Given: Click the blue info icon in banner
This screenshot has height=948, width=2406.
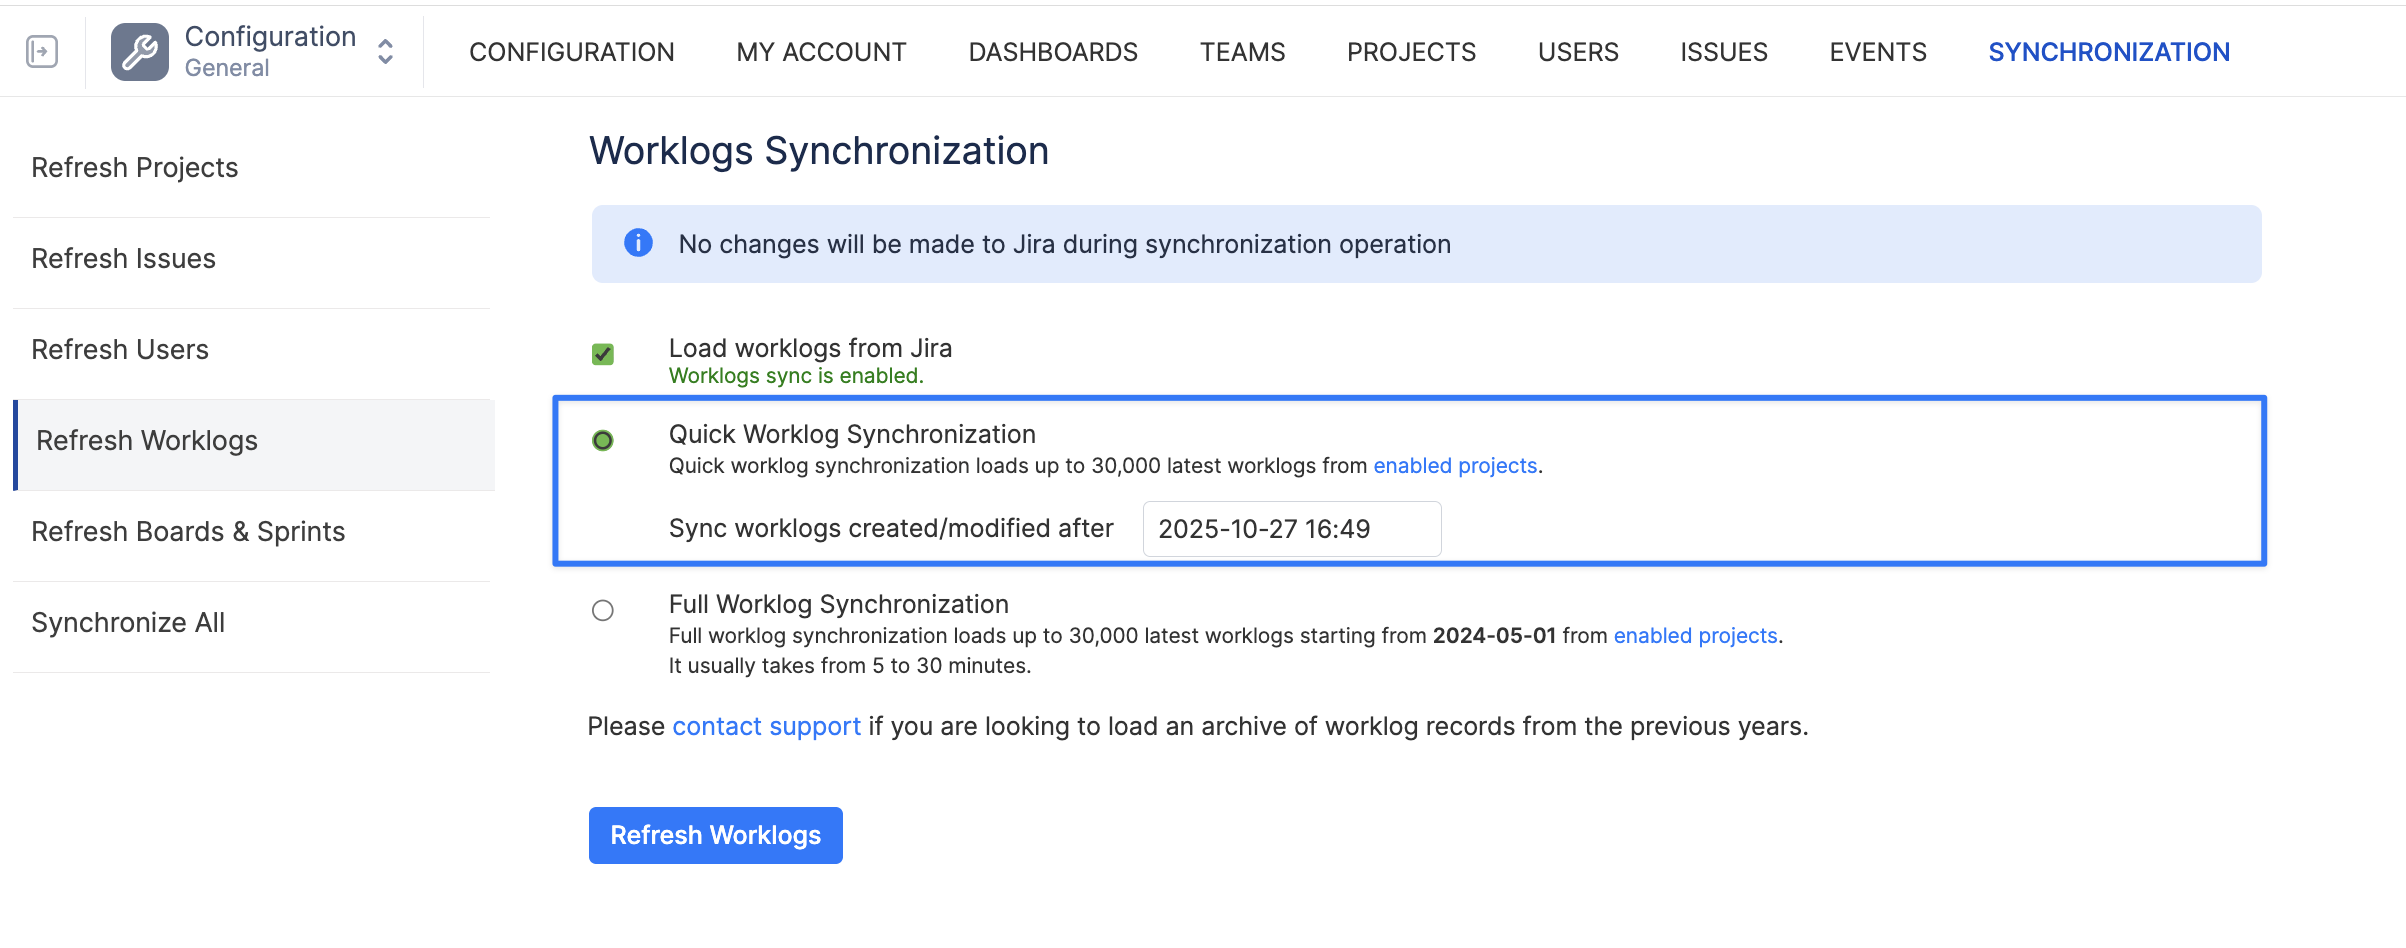Looking at the screenshot, I should 638,243.
